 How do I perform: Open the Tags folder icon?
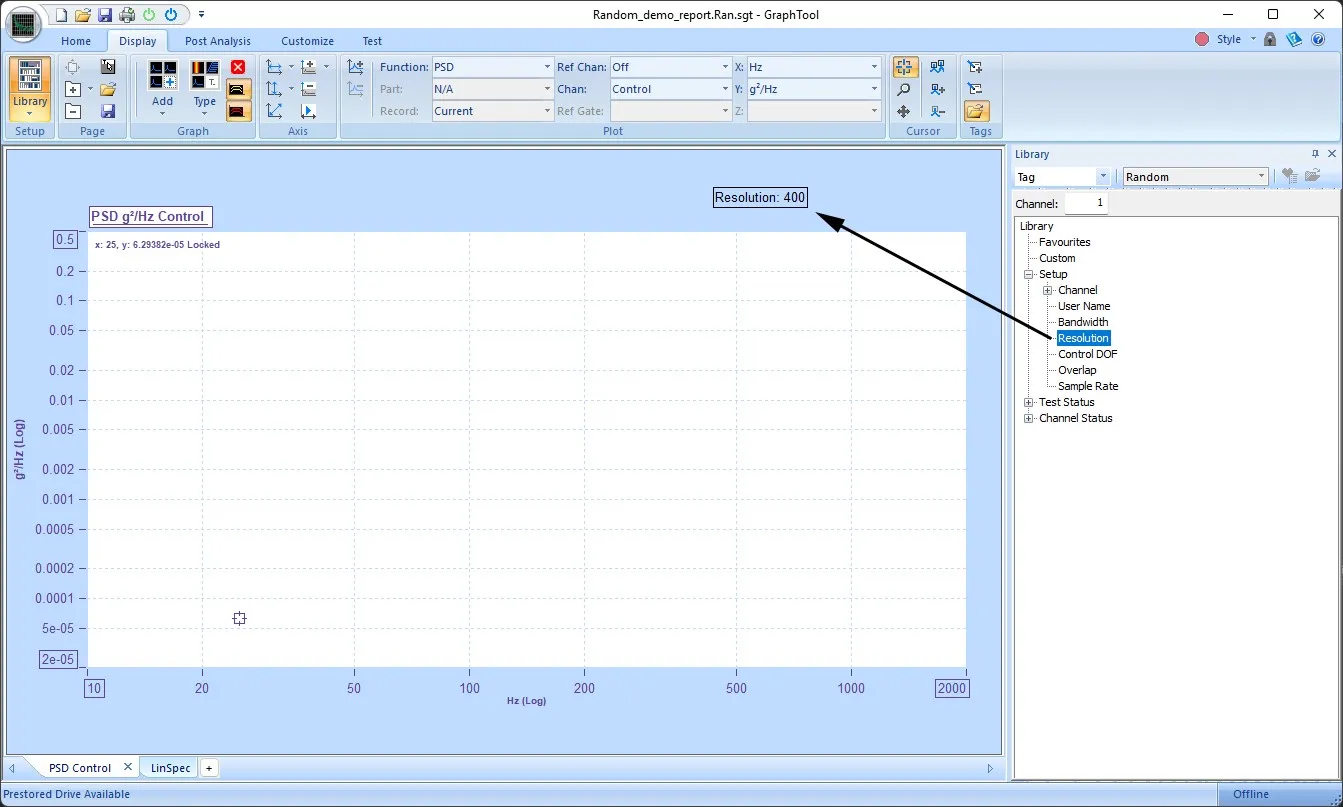[x=979, y=110]
